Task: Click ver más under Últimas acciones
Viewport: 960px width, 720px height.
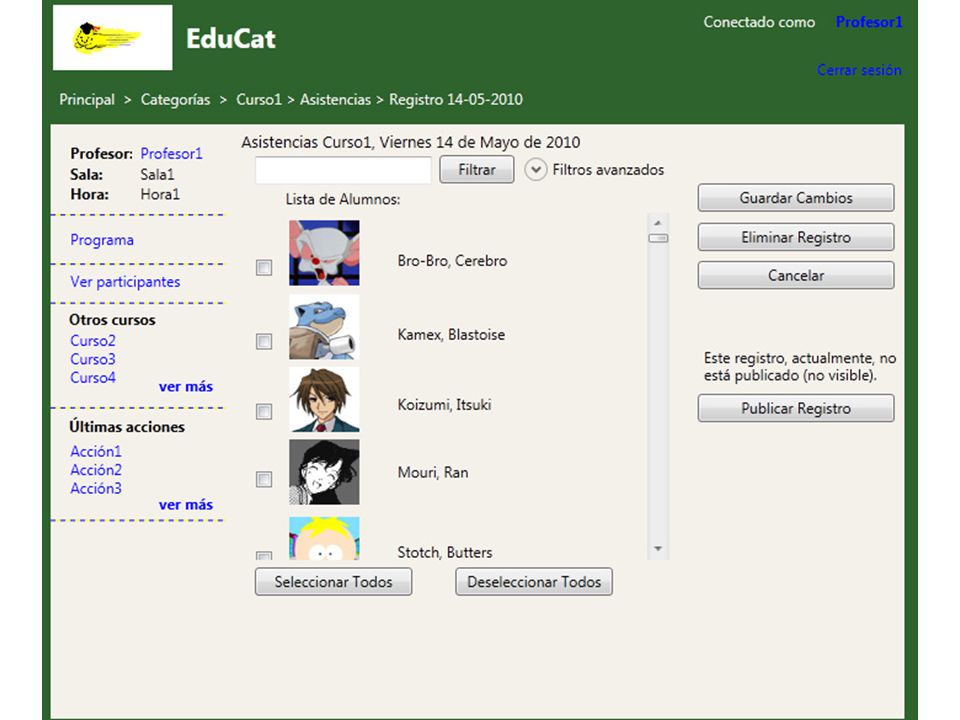Action: pyautogui.click(x=186, y=504)
